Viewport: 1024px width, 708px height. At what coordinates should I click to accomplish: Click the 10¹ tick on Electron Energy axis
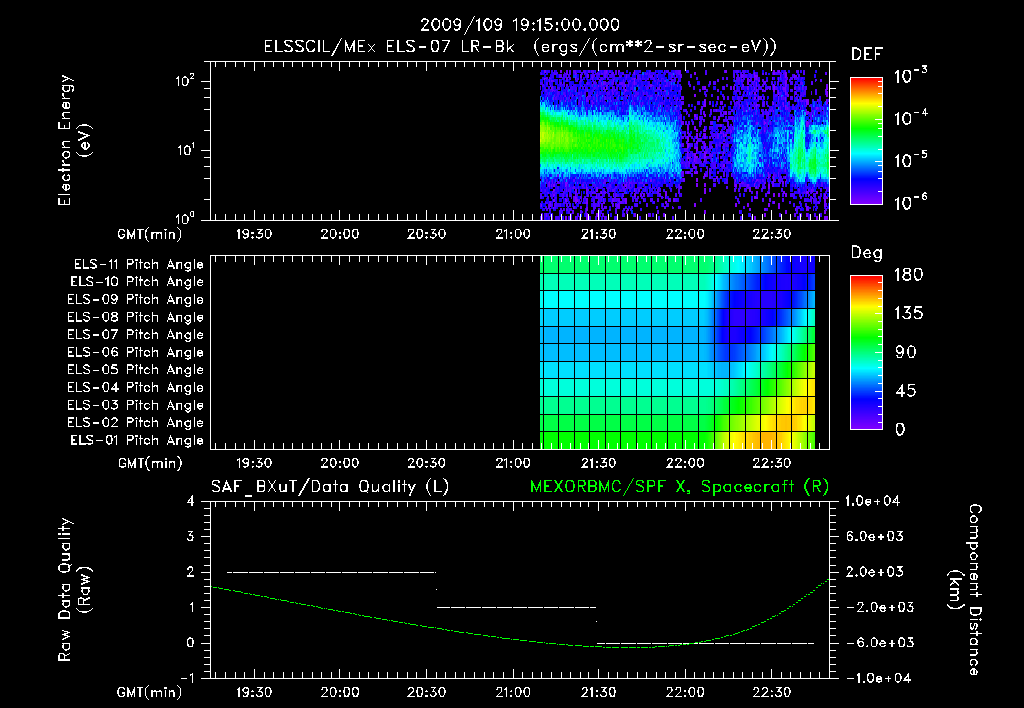(185, 150)
